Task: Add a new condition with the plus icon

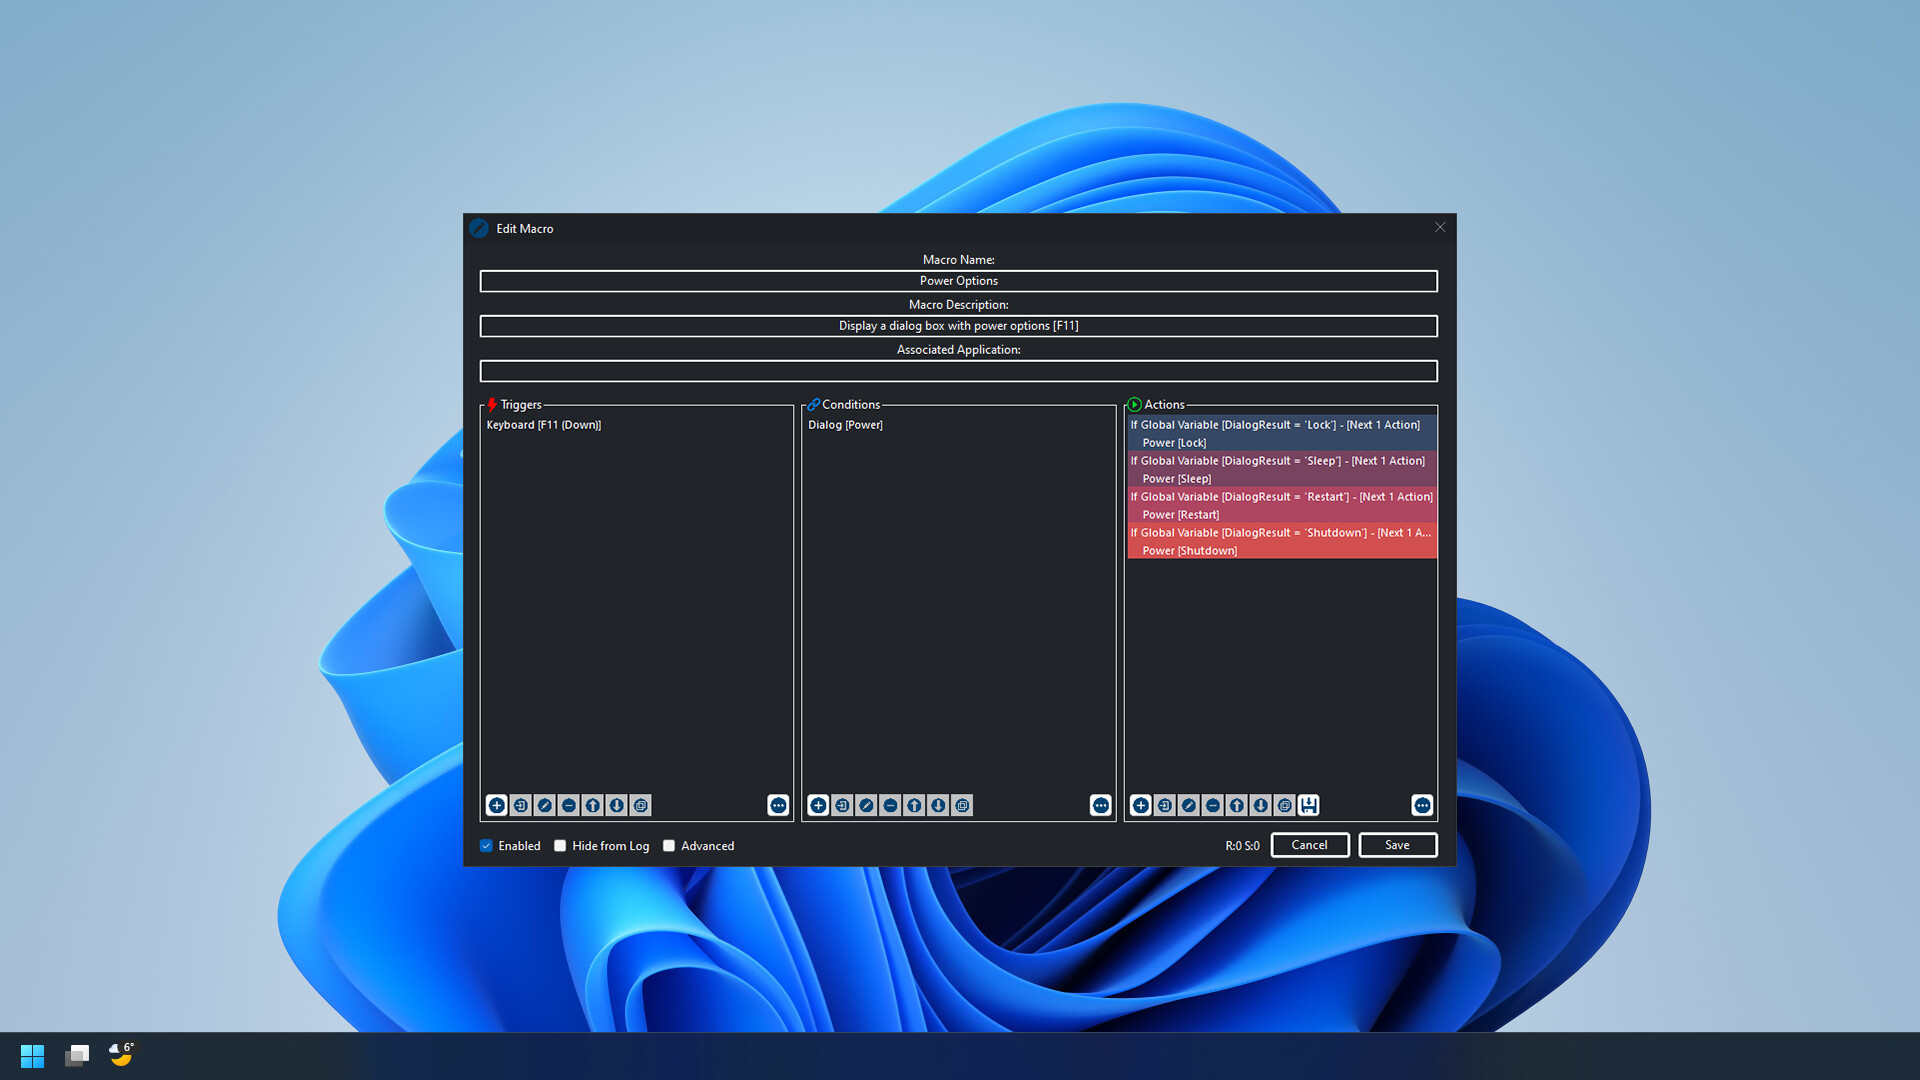Action: click(x=818, y=805)
